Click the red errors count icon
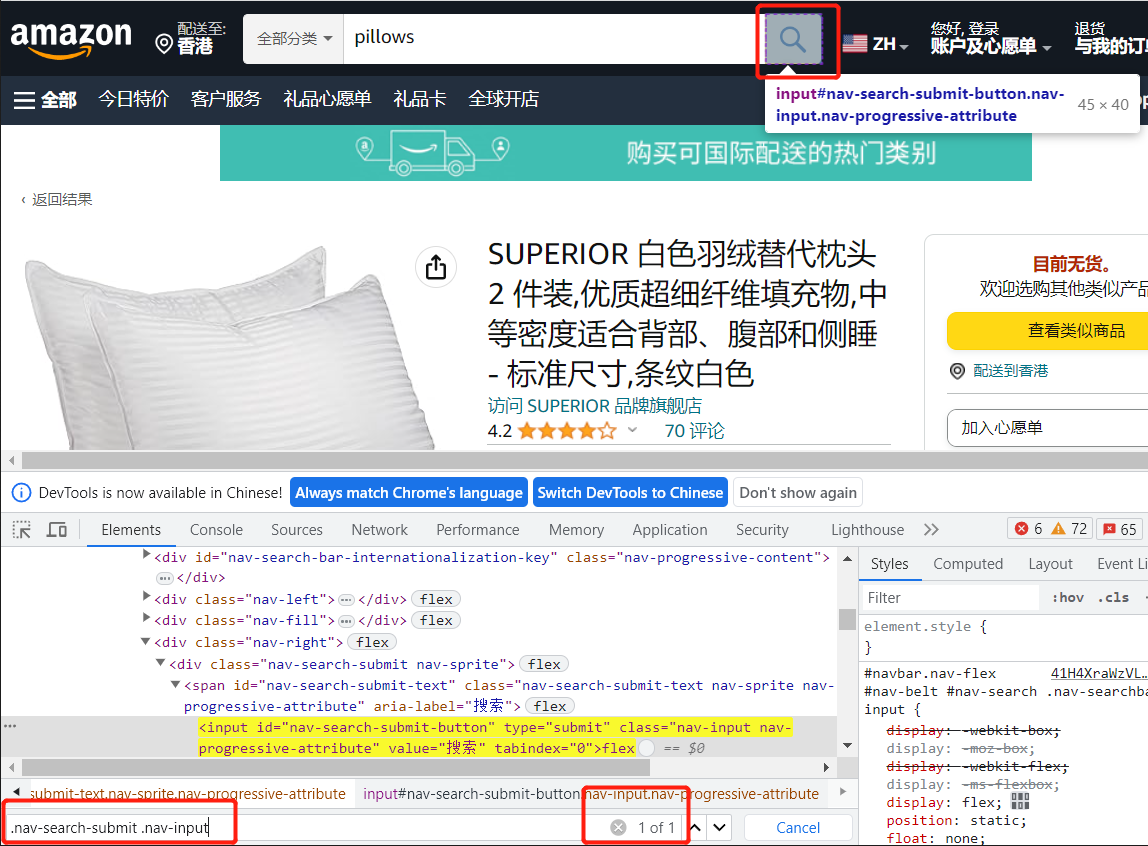This screenshot has width=1148, height=846. tap(1021, 528)
